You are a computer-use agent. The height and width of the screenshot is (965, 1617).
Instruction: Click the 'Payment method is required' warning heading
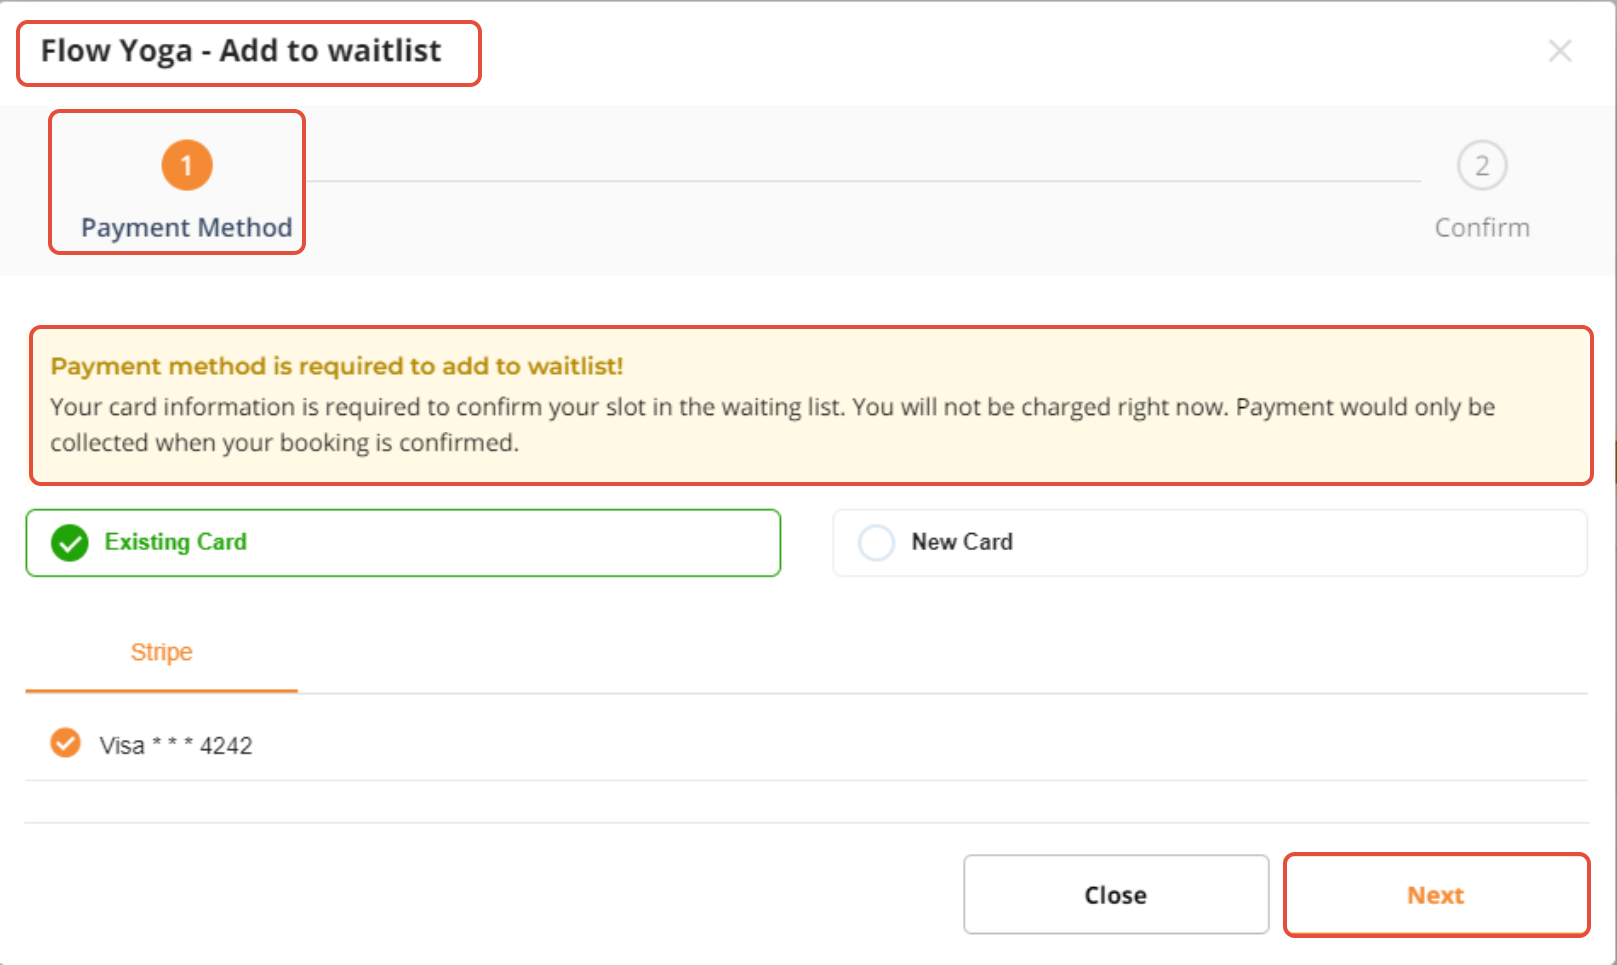pyautogui.click(x=337, y=366)
